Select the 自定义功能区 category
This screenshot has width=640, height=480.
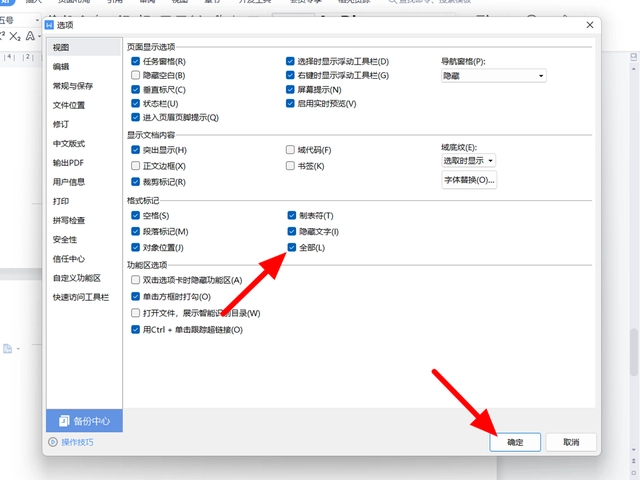(84, 278)
